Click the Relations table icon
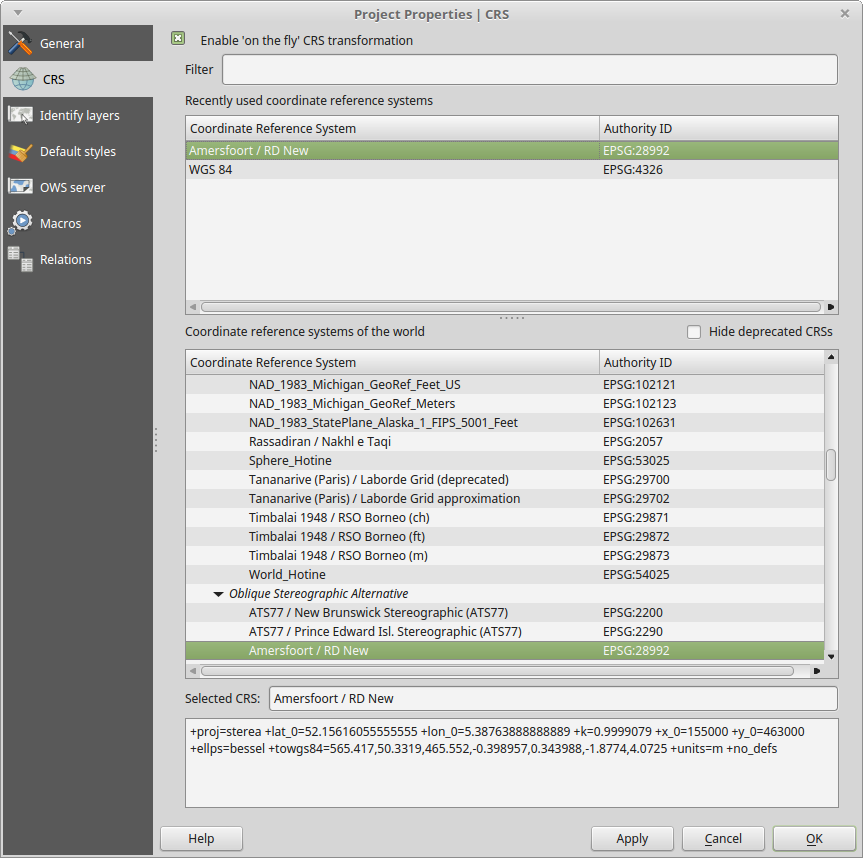Screen dimensions: 863x858 [20, 259]
